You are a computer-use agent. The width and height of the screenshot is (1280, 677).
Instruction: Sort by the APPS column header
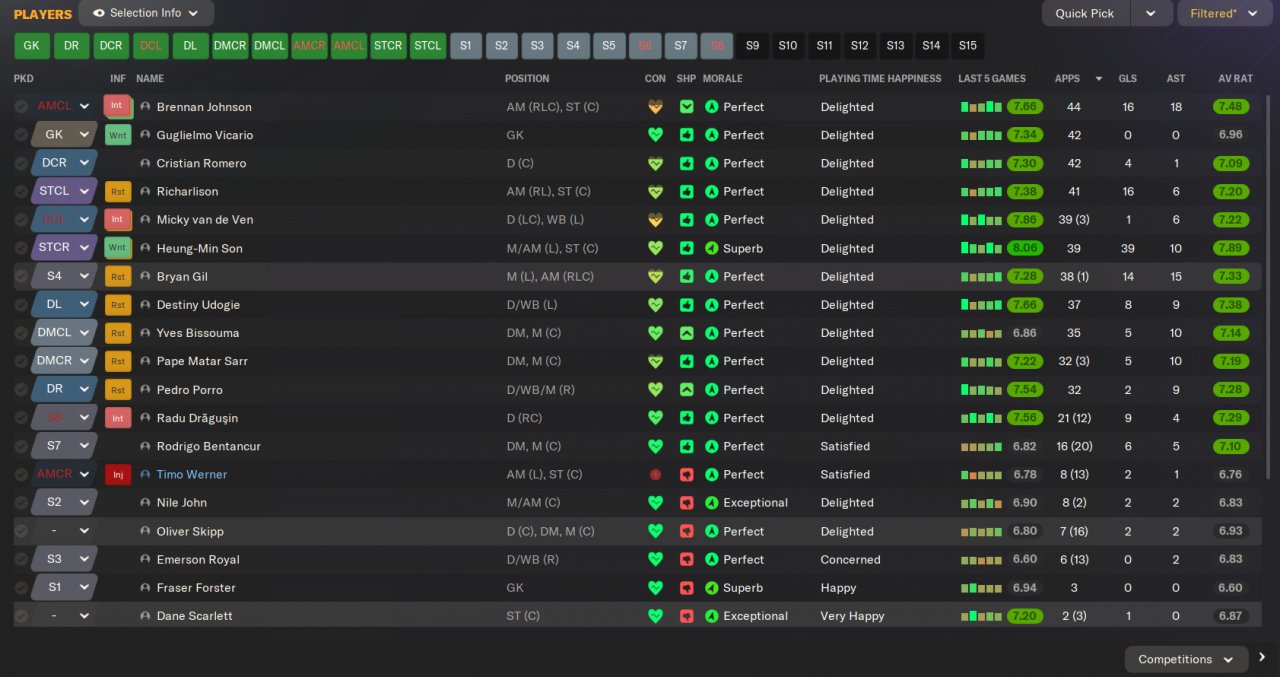1067,78
